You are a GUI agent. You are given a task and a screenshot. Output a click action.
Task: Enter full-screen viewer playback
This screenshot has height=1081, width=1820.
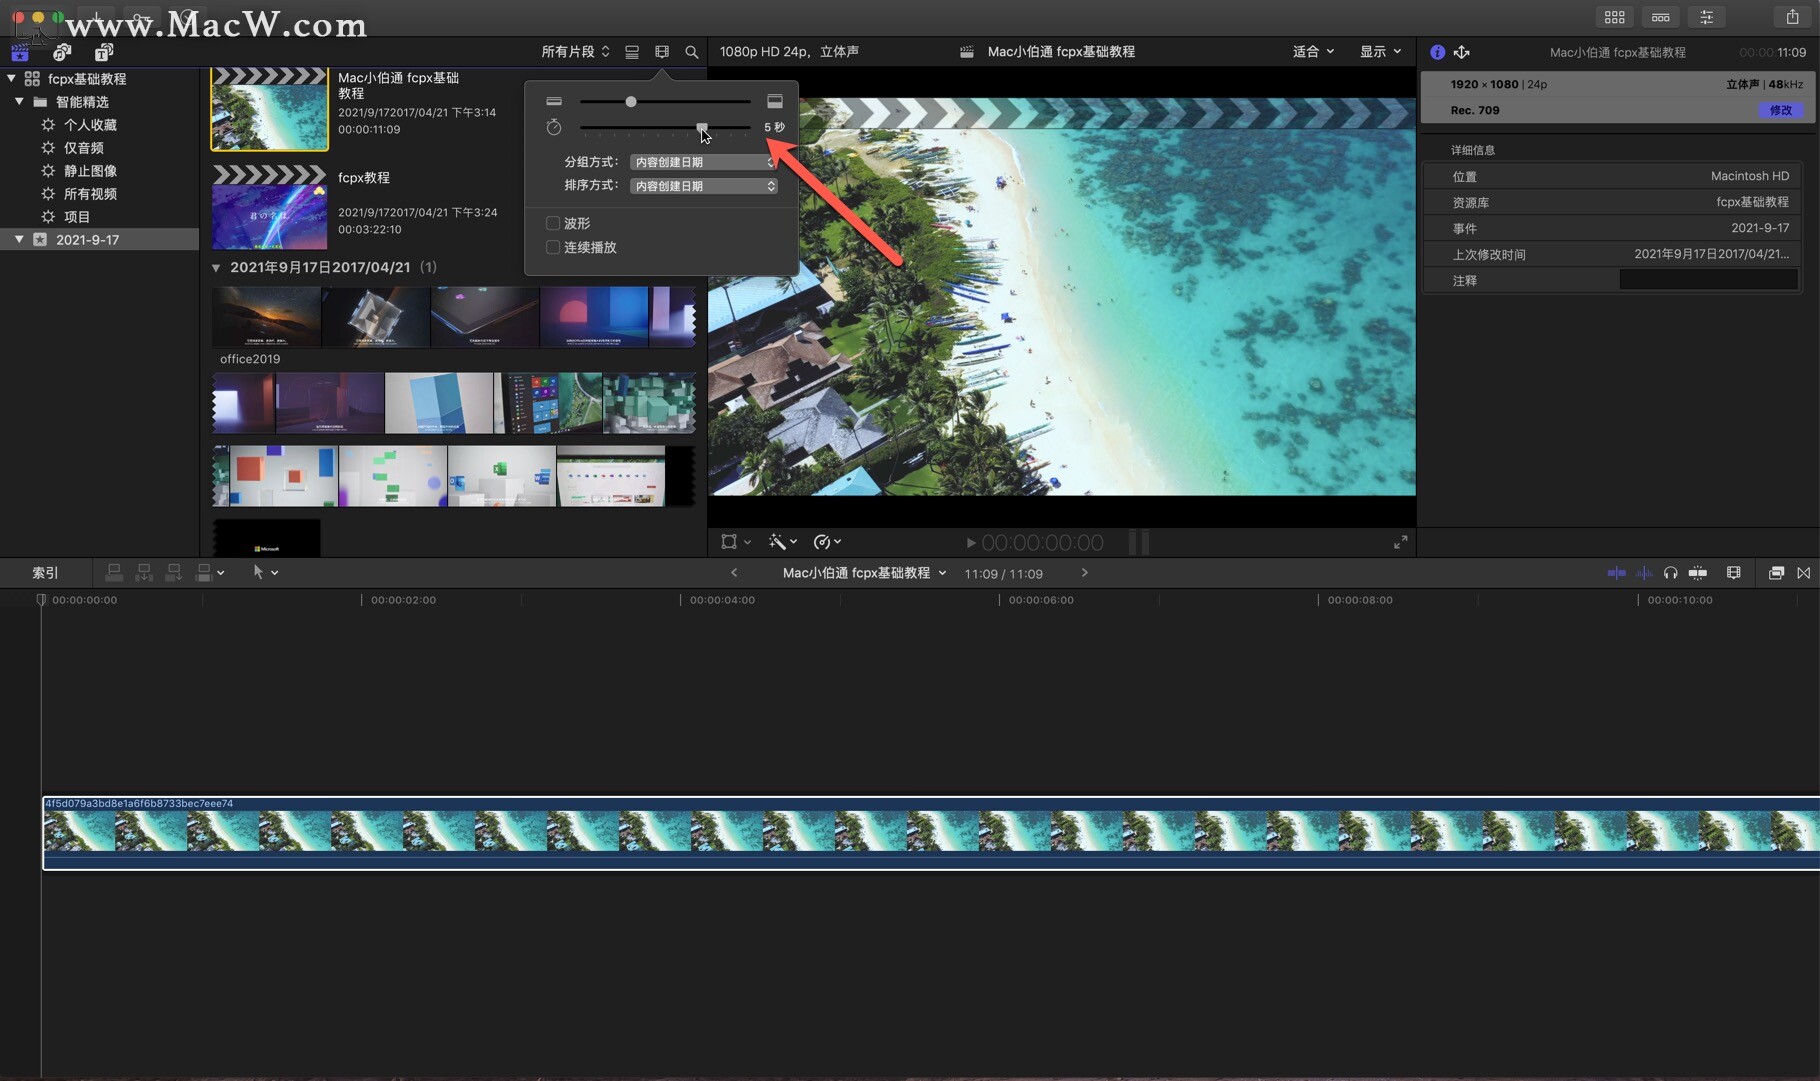coord(1400,542)
